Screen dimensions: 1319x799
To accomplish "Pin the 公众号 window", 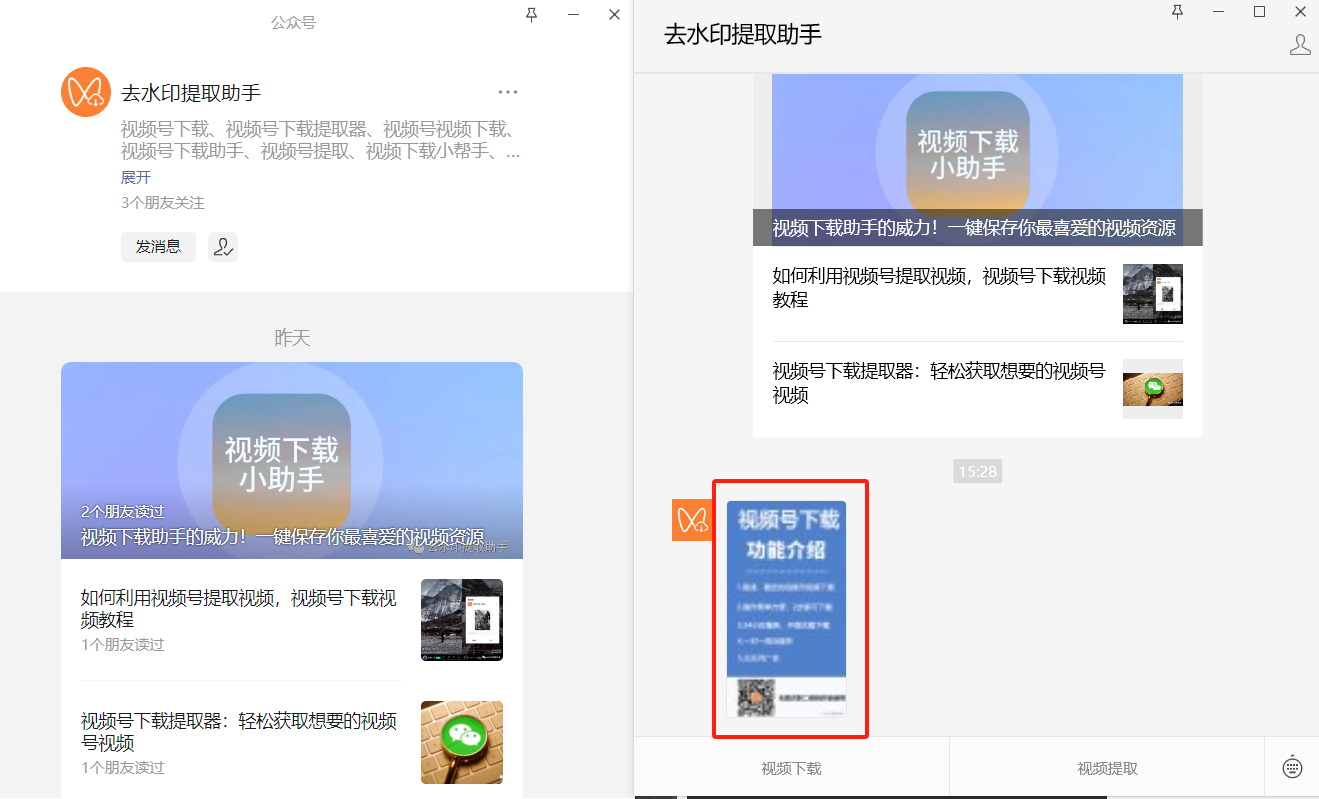I will pos(531,14).
